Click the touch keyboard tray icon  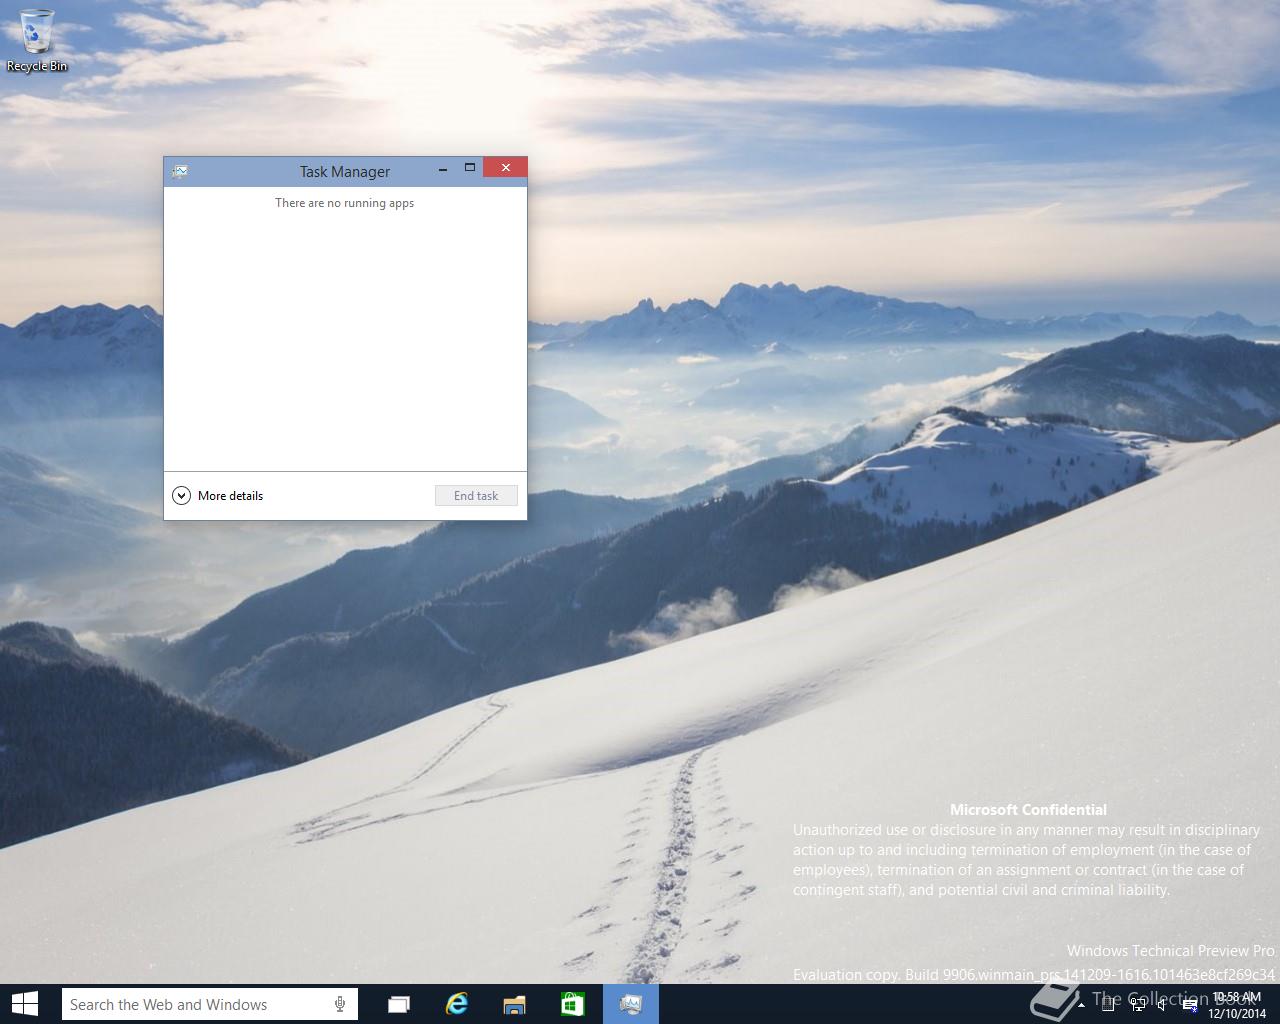(1108, 1004)
